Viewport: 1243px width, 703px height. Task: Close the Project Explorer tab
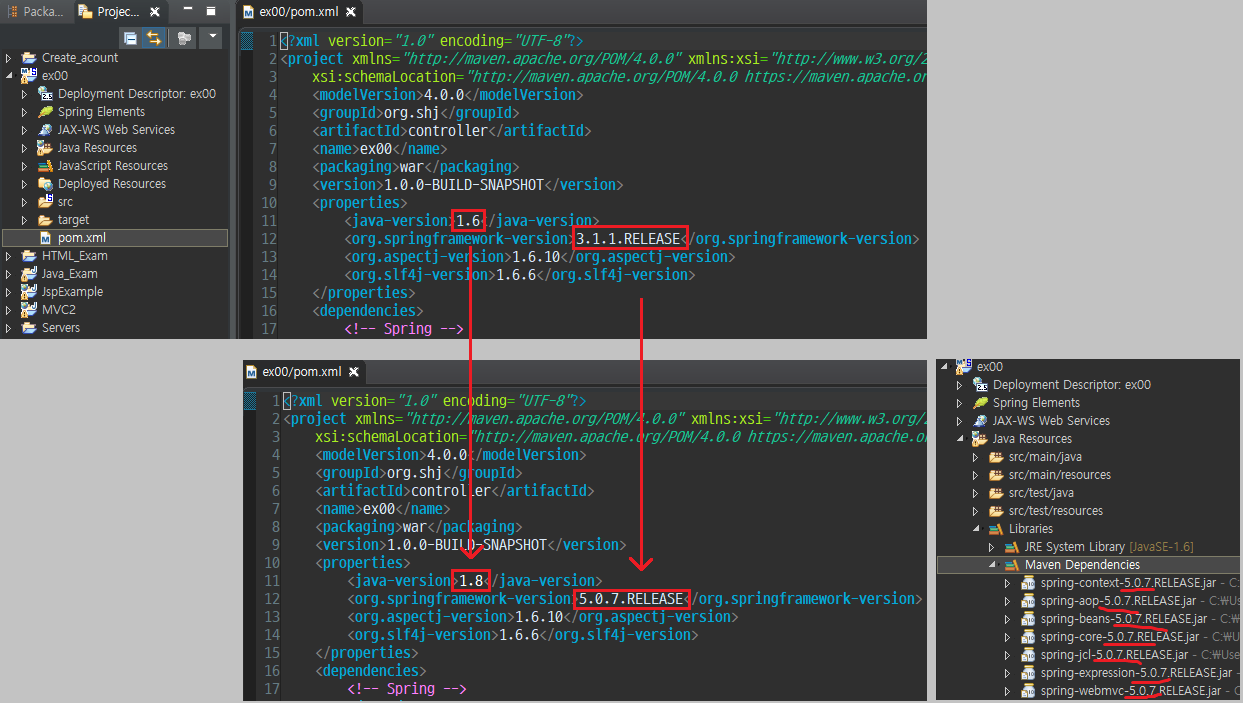tap(154, 12)
